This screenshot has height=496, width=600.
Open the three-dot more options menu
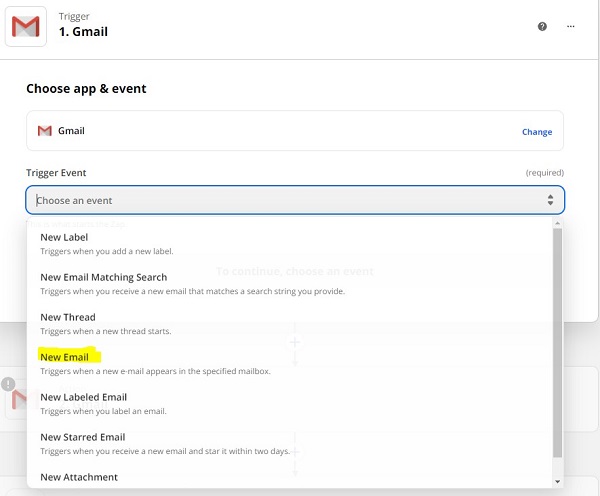(x=571, y=26)
